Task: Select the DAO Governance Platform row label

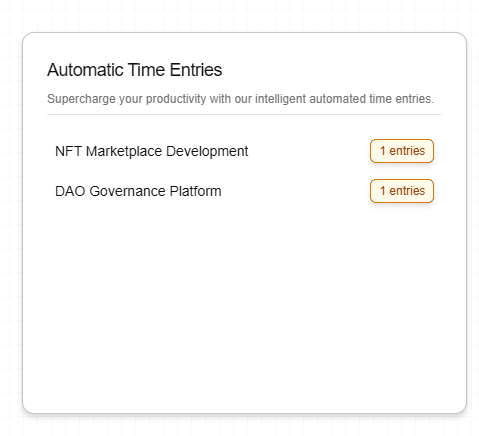Action: [138, 191]
